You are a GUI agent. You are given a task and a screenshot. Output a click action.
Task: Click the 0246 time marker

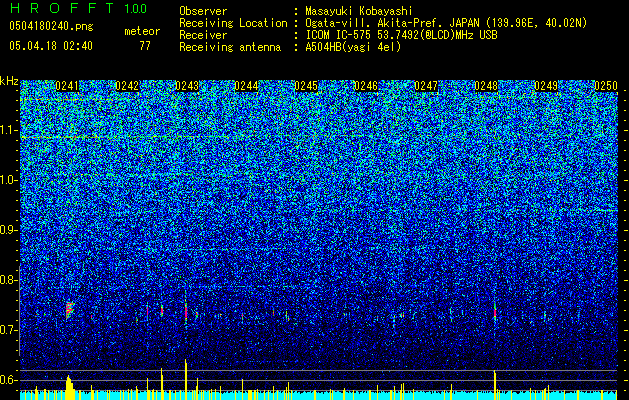coord(366,86)
